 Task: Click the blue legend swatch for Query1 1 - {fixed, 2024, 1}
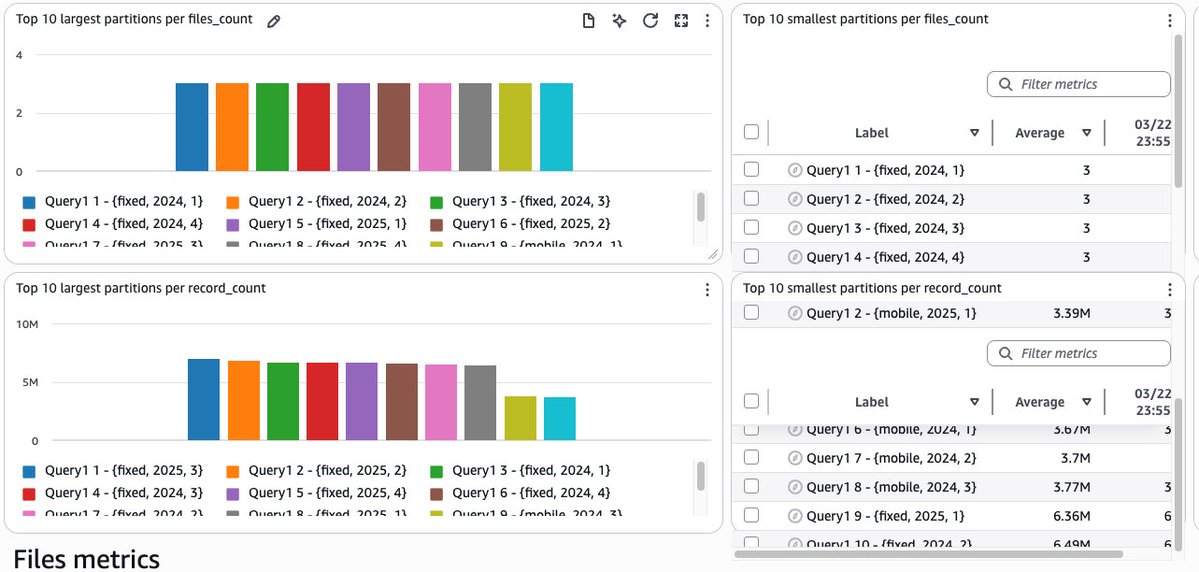[x=29, y=203]
